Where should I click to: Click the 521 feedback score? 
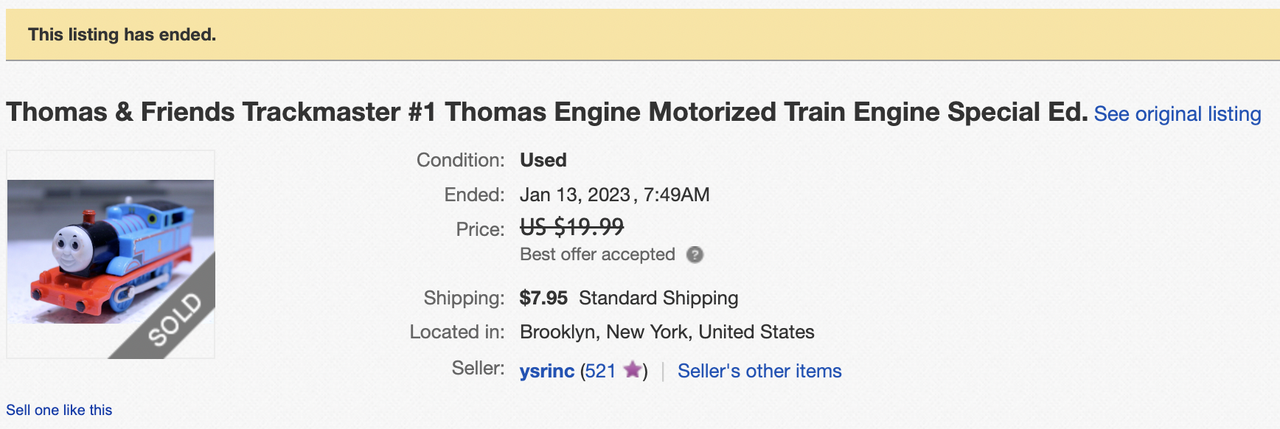[601, 371]
